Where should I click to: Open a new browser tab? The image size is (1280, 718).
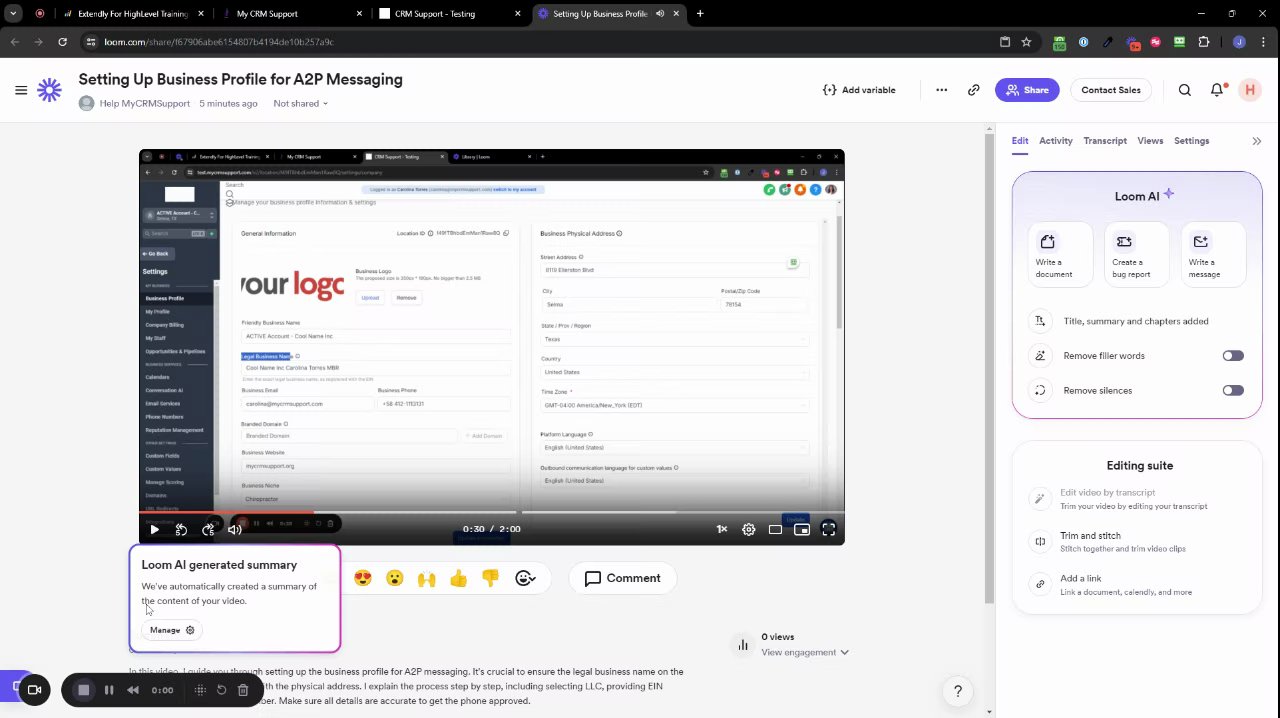[x=700, y=14]
